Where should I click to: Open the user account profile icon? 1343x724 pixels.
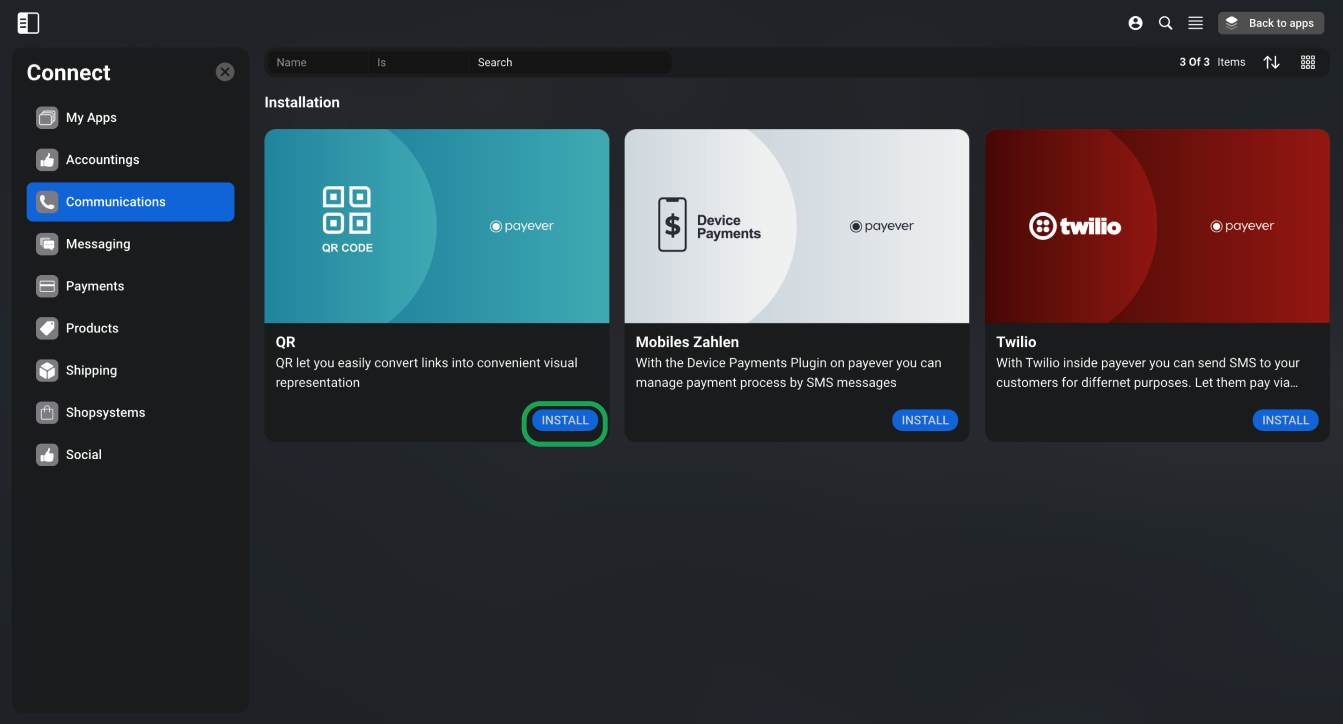[x=1135, y=23]
